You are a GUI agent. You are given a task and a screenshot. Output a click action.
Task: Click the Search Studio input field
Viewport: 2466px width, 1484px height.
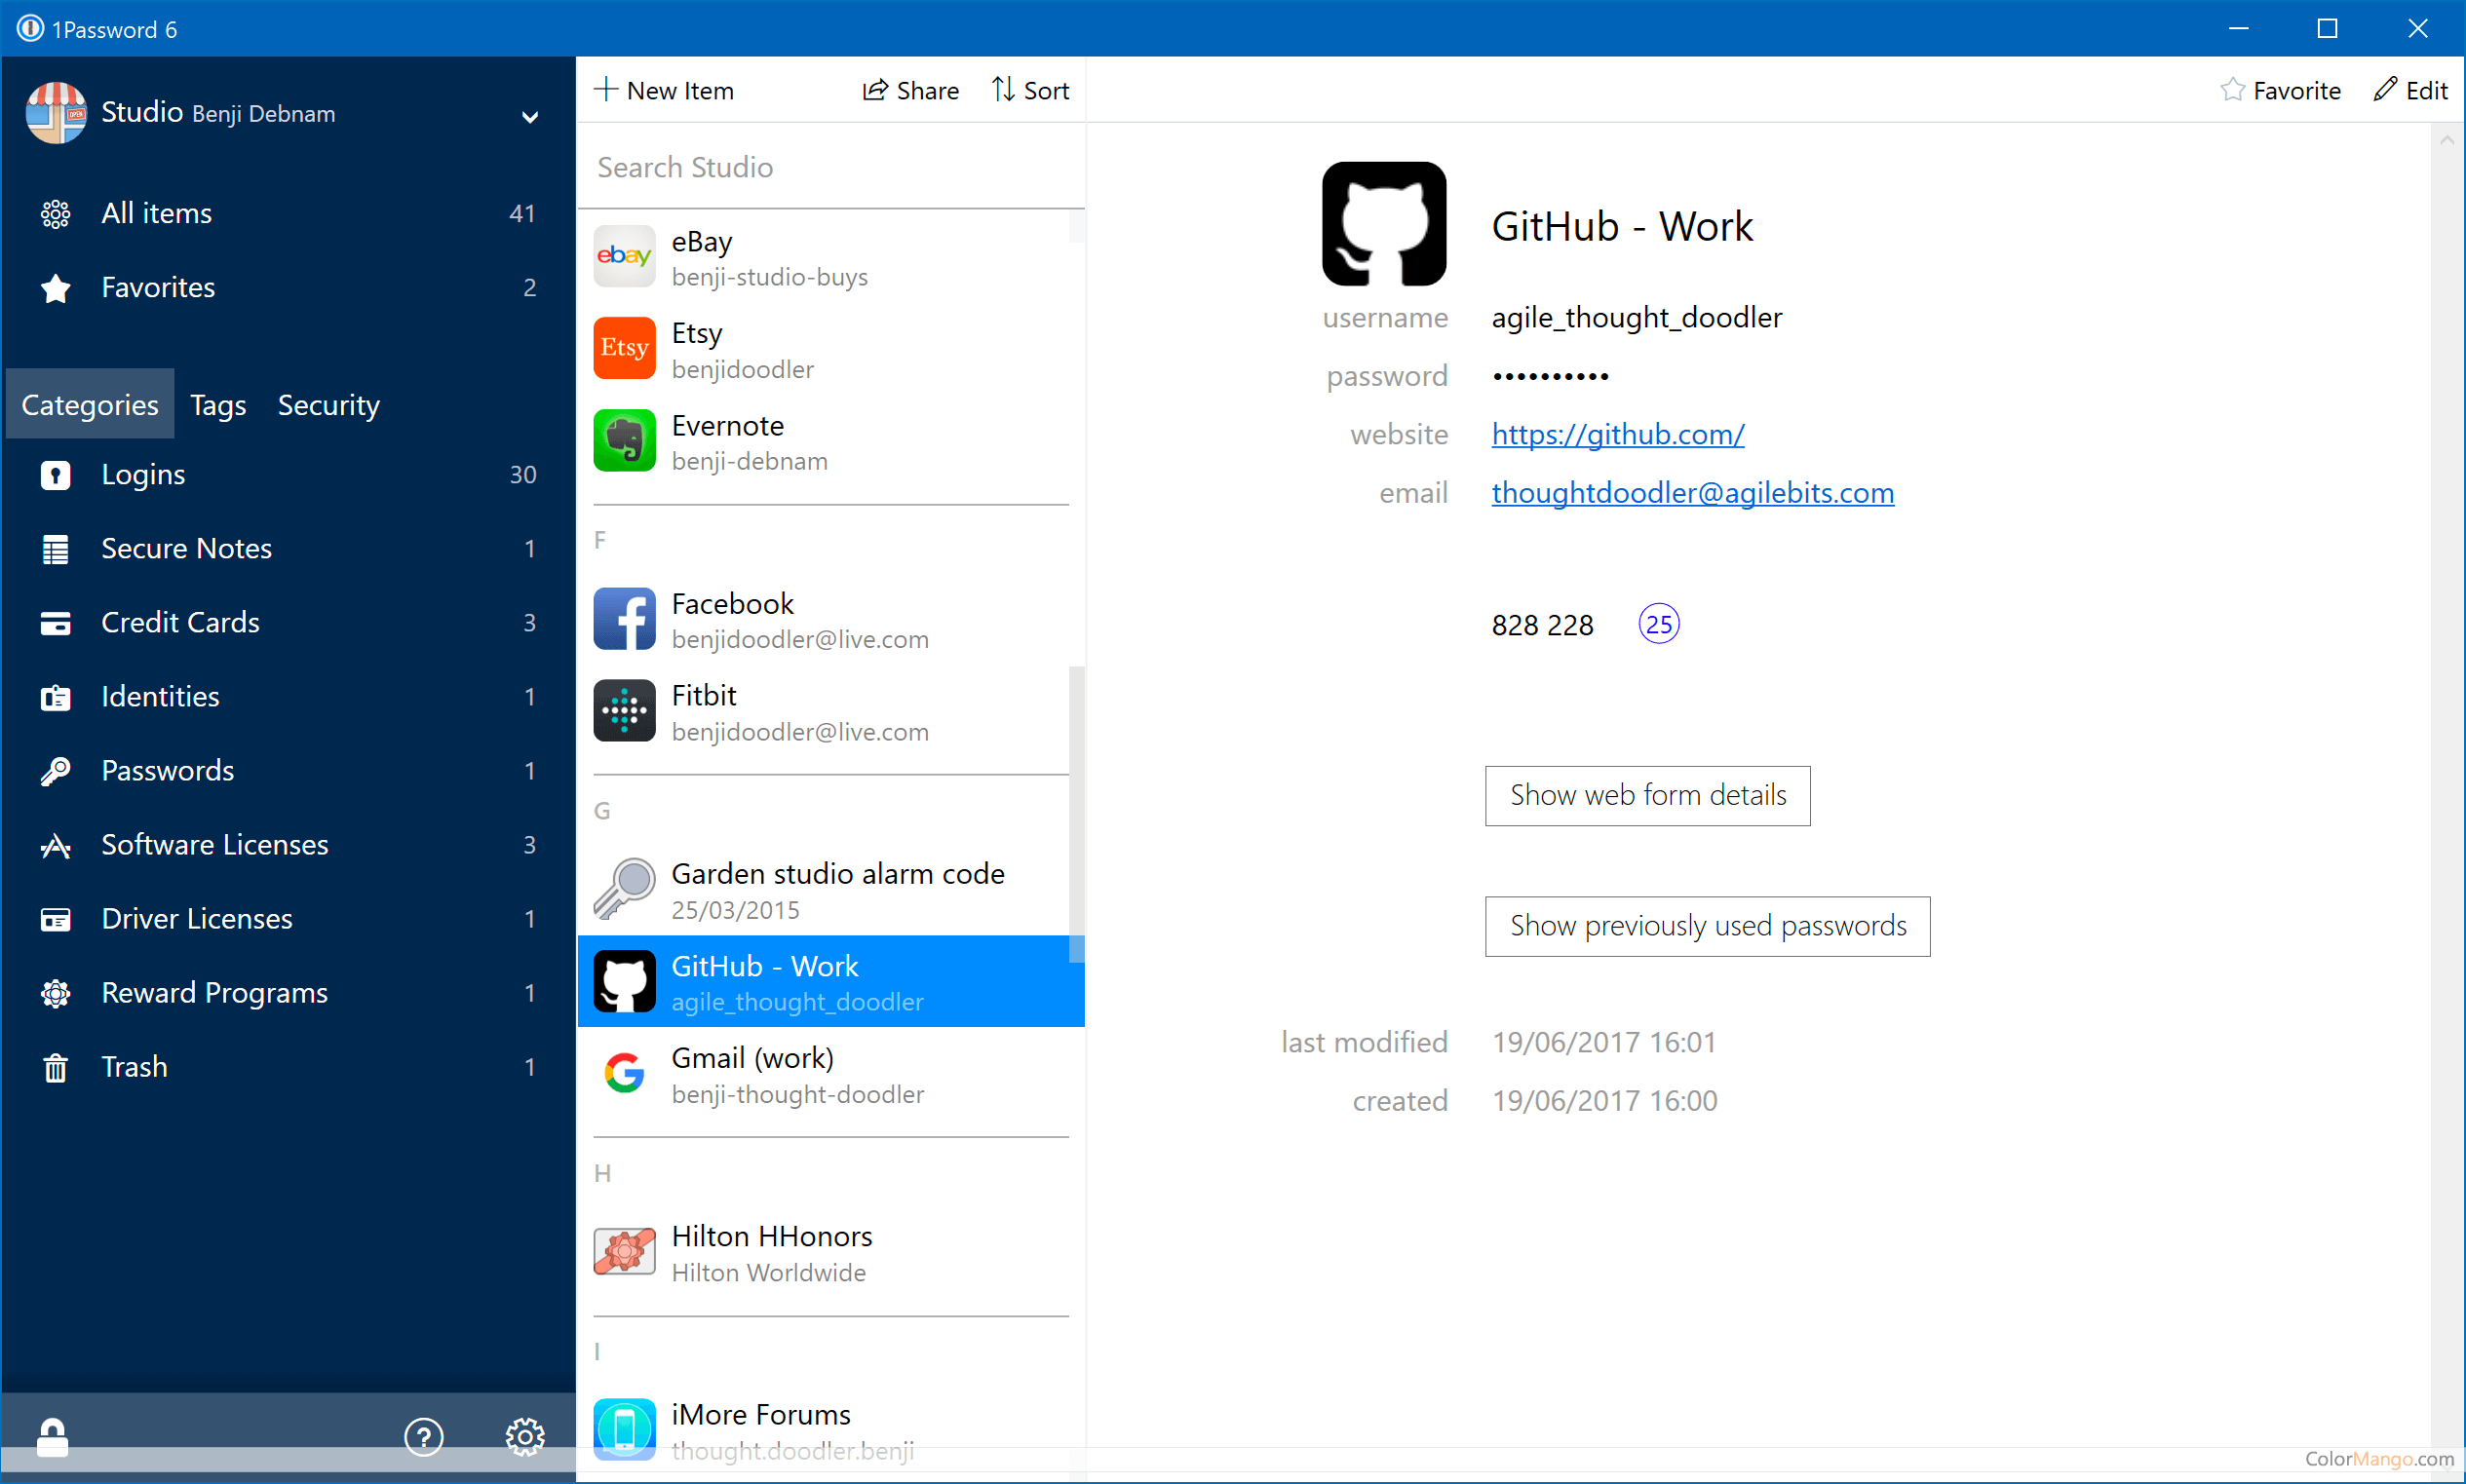(830, 167)
